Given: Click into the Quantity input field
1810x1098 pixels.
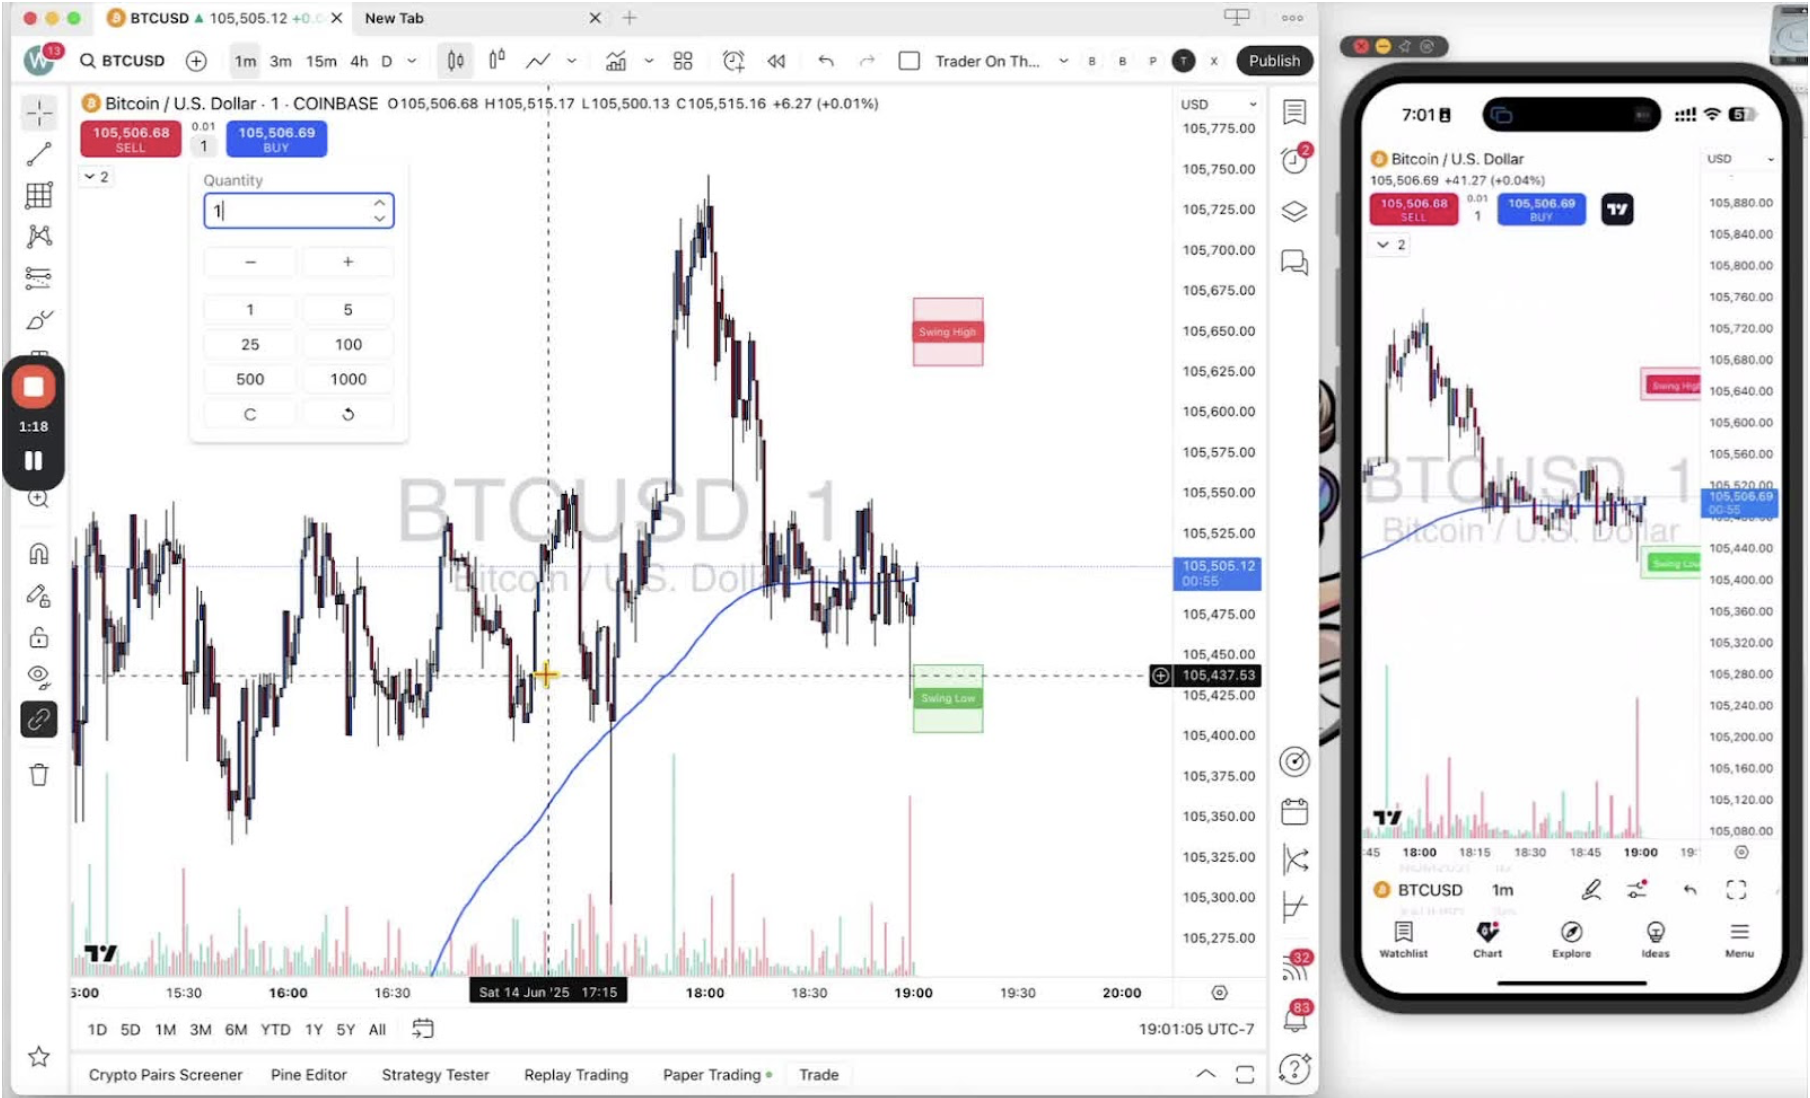Looking at the screenshot, I should point(298,210).
